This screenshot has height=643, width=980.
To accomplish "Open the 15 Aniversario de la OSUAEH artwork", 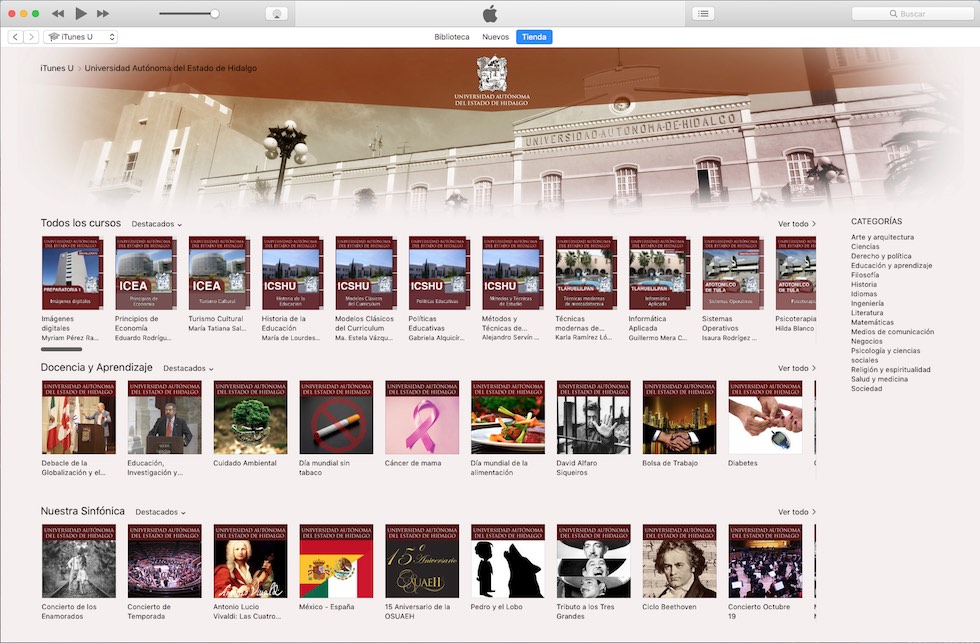I will tap(422, 561).
